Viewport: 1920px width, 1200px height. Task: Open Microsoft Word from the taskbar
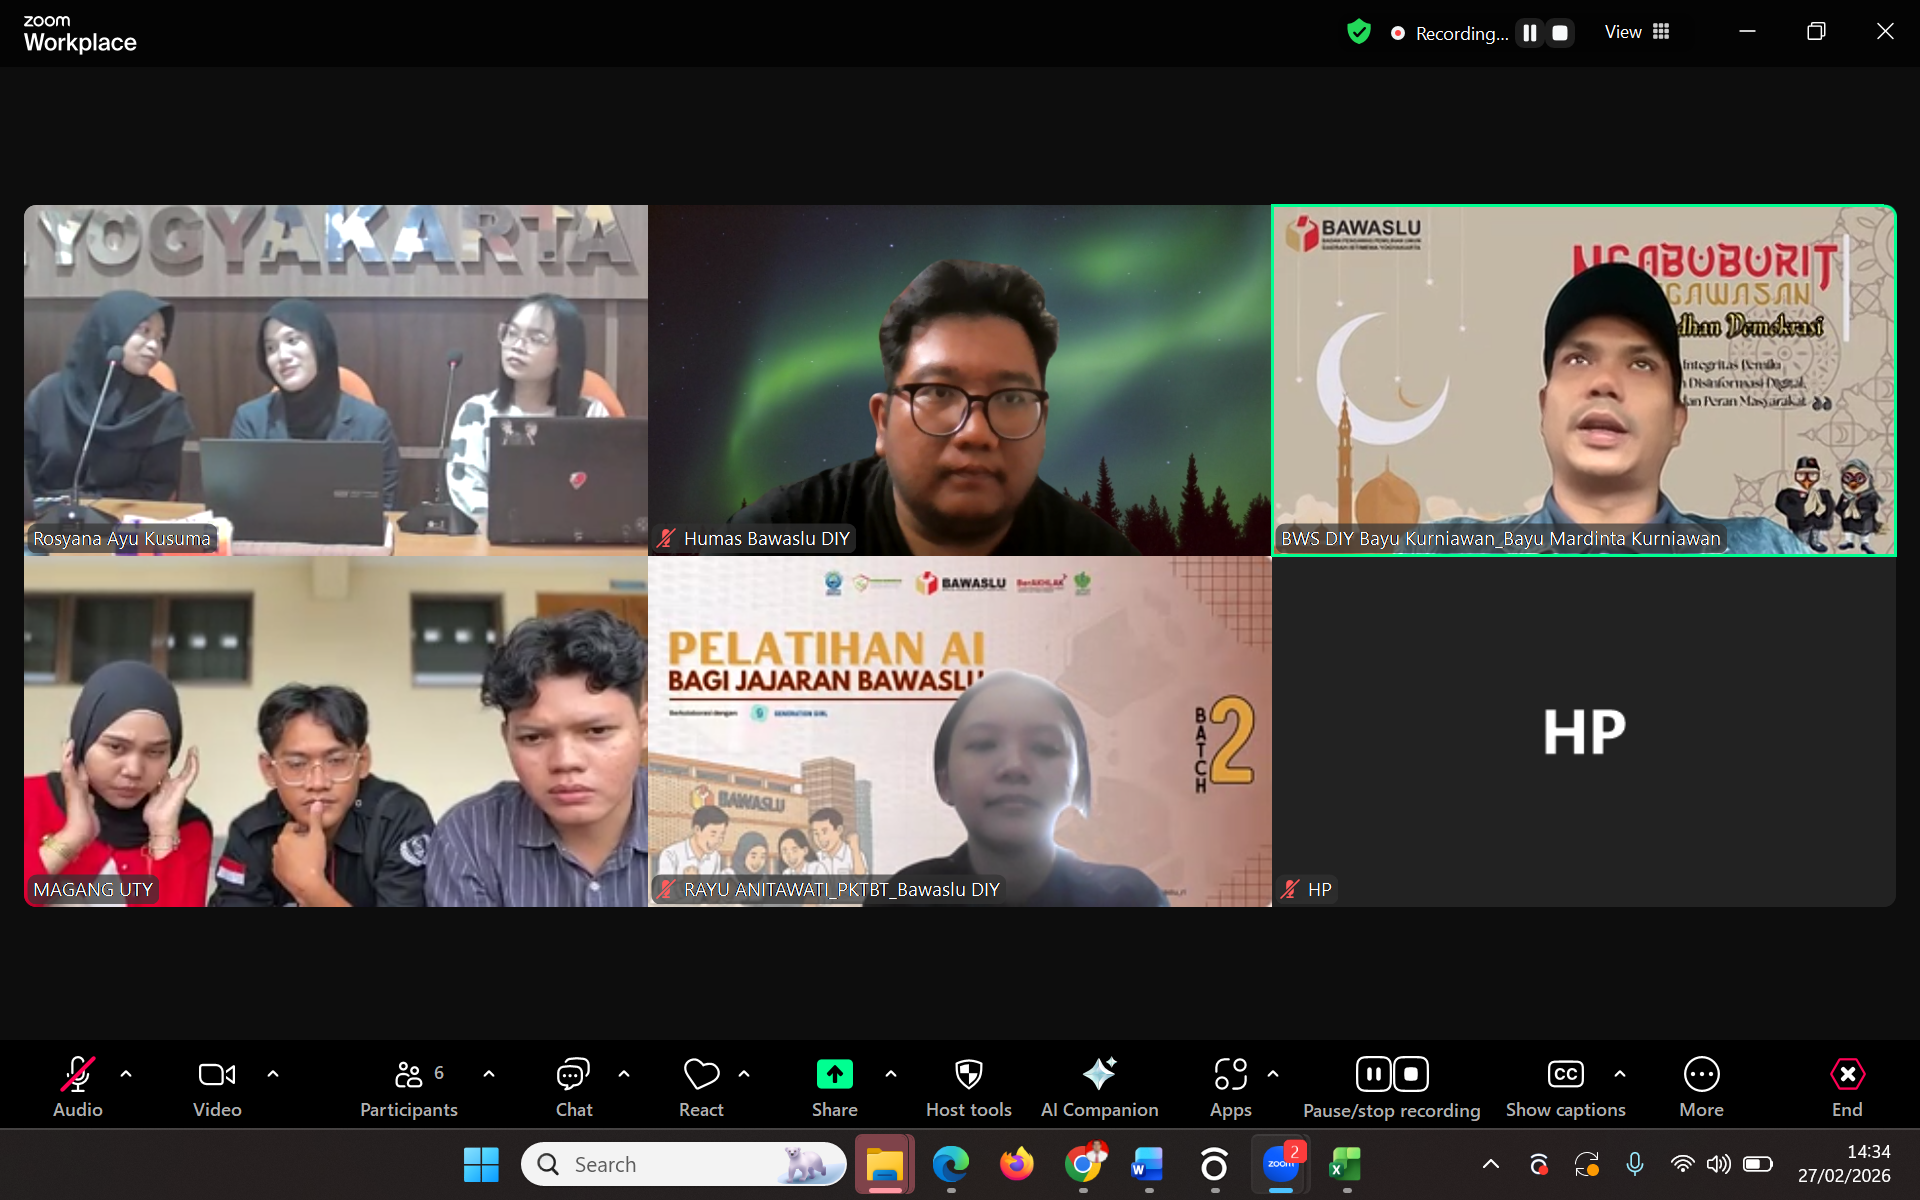point(1148,1164)
